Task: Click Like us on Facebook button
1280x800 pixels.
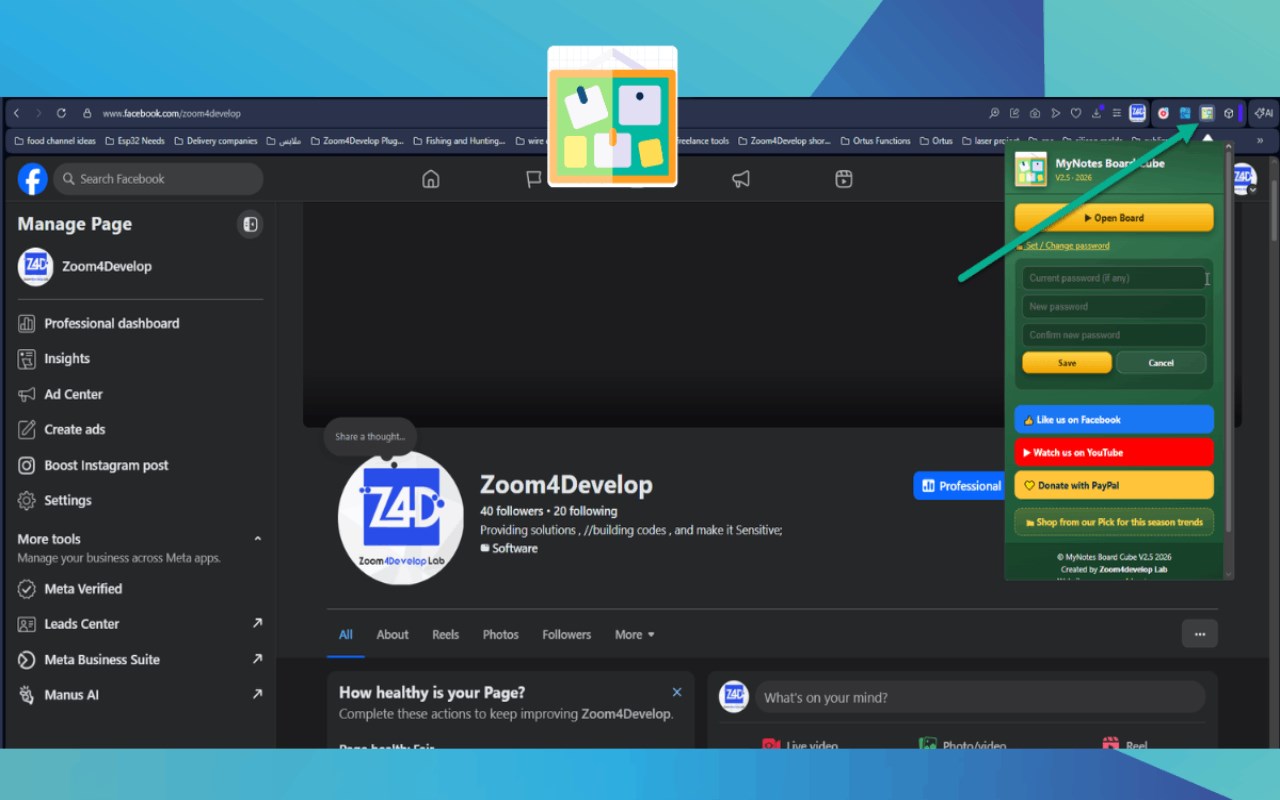Action: (1114, 420)
